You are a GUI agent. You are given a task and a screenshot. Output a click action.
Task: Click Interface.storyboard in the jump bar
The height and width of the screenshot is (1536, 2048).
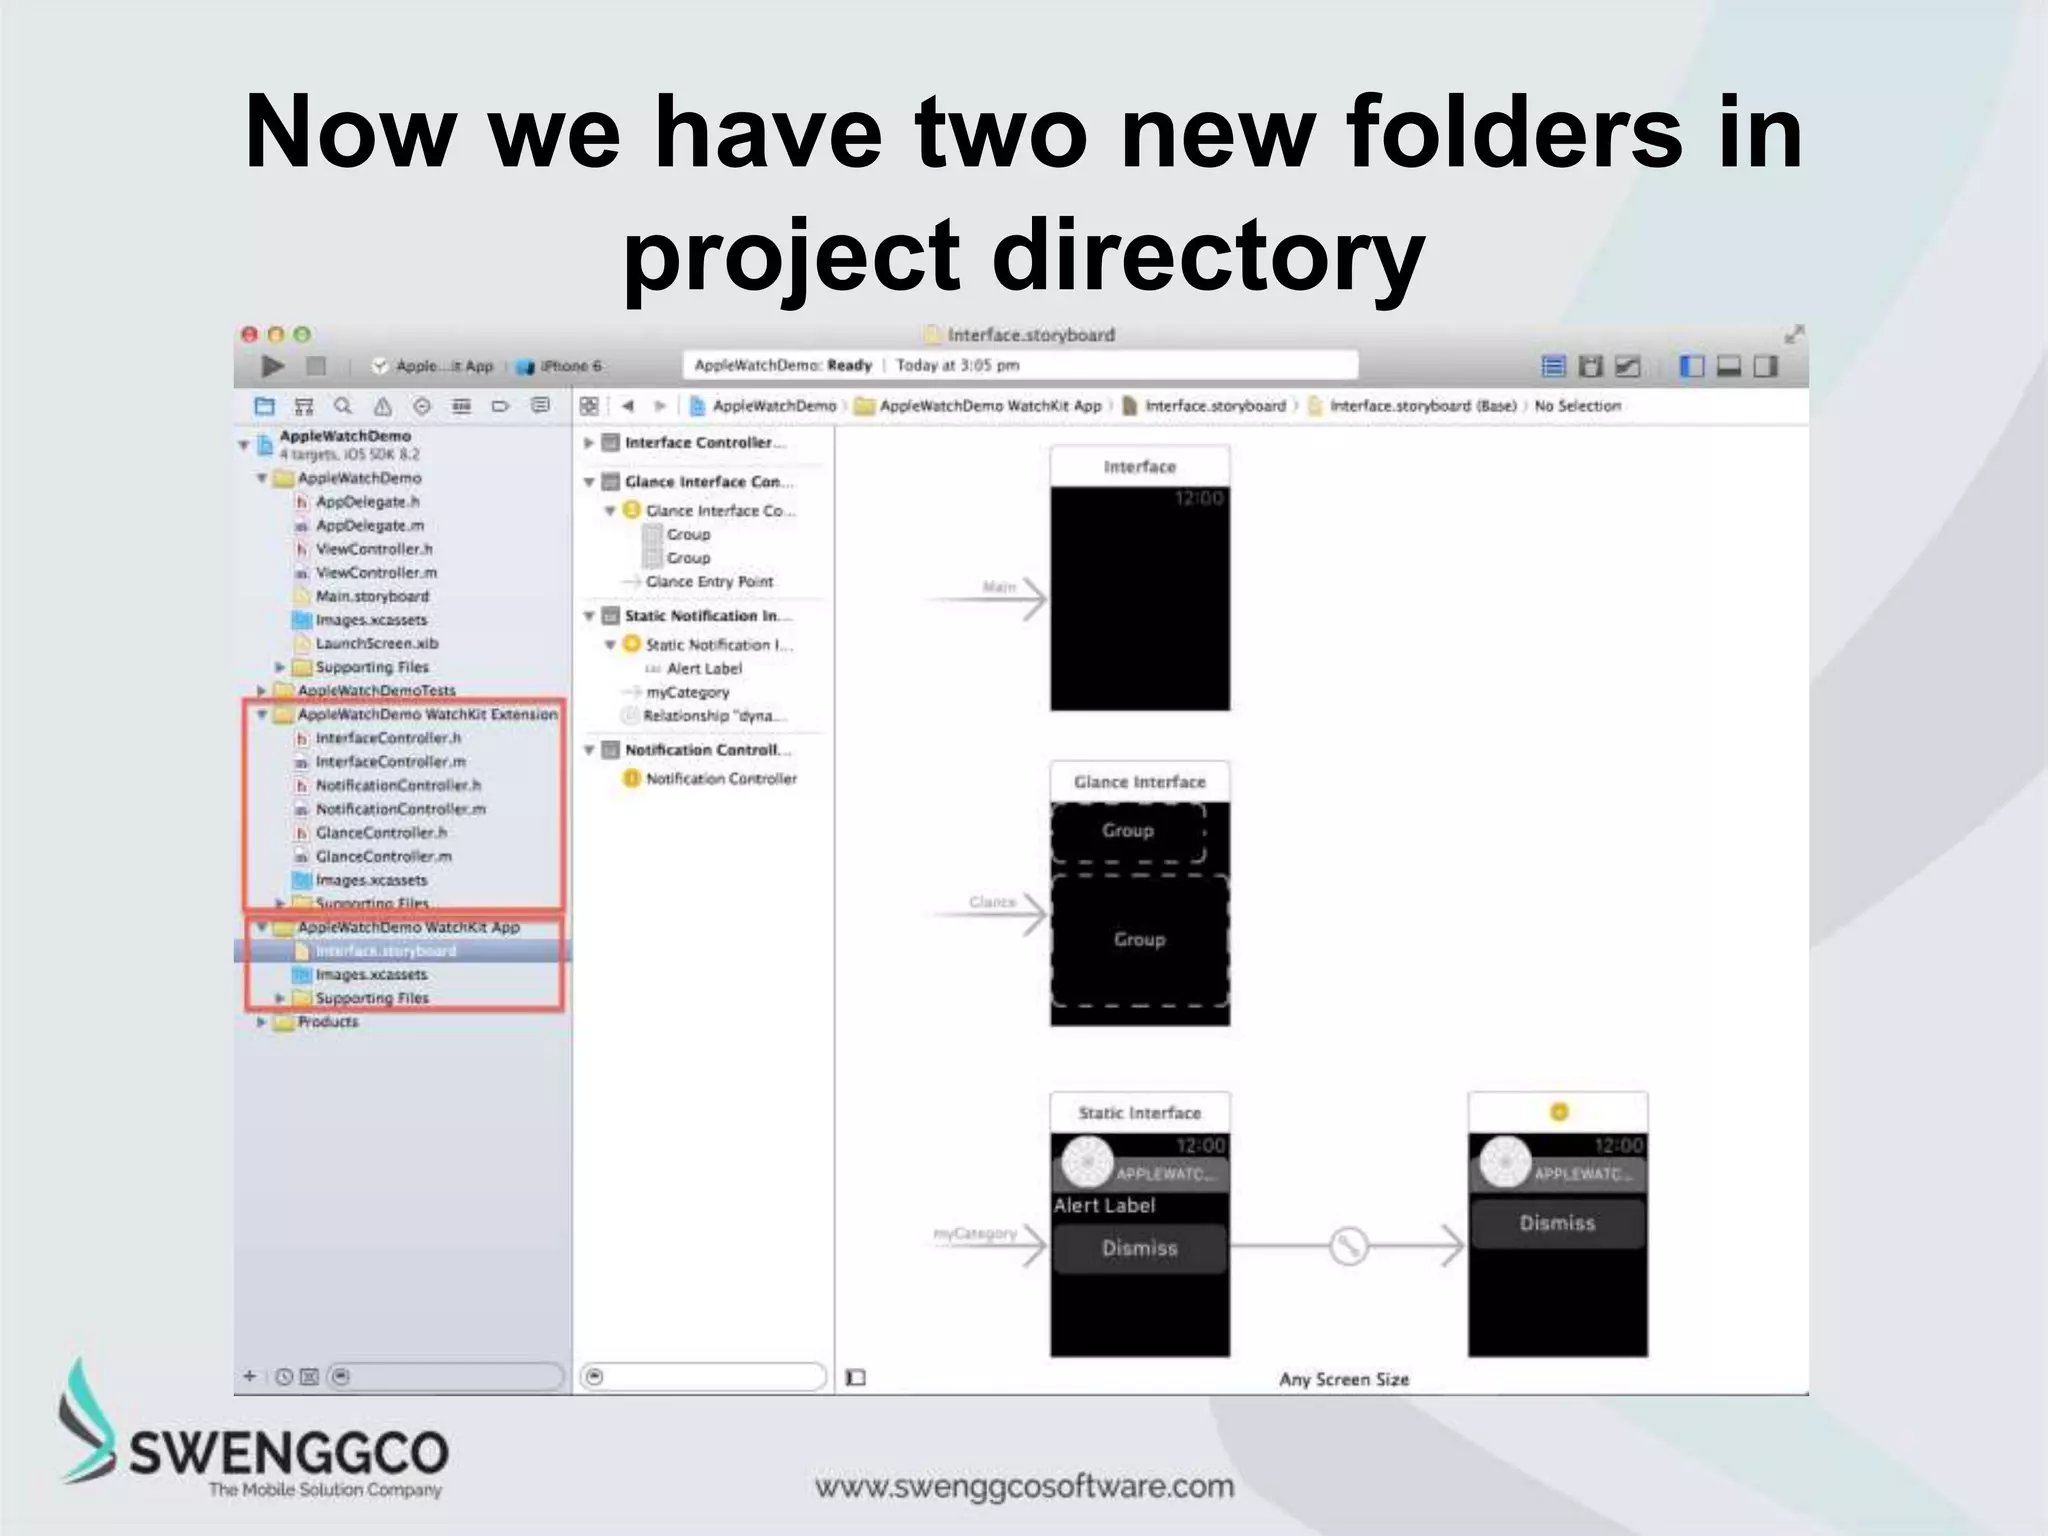pos(1204,406)
